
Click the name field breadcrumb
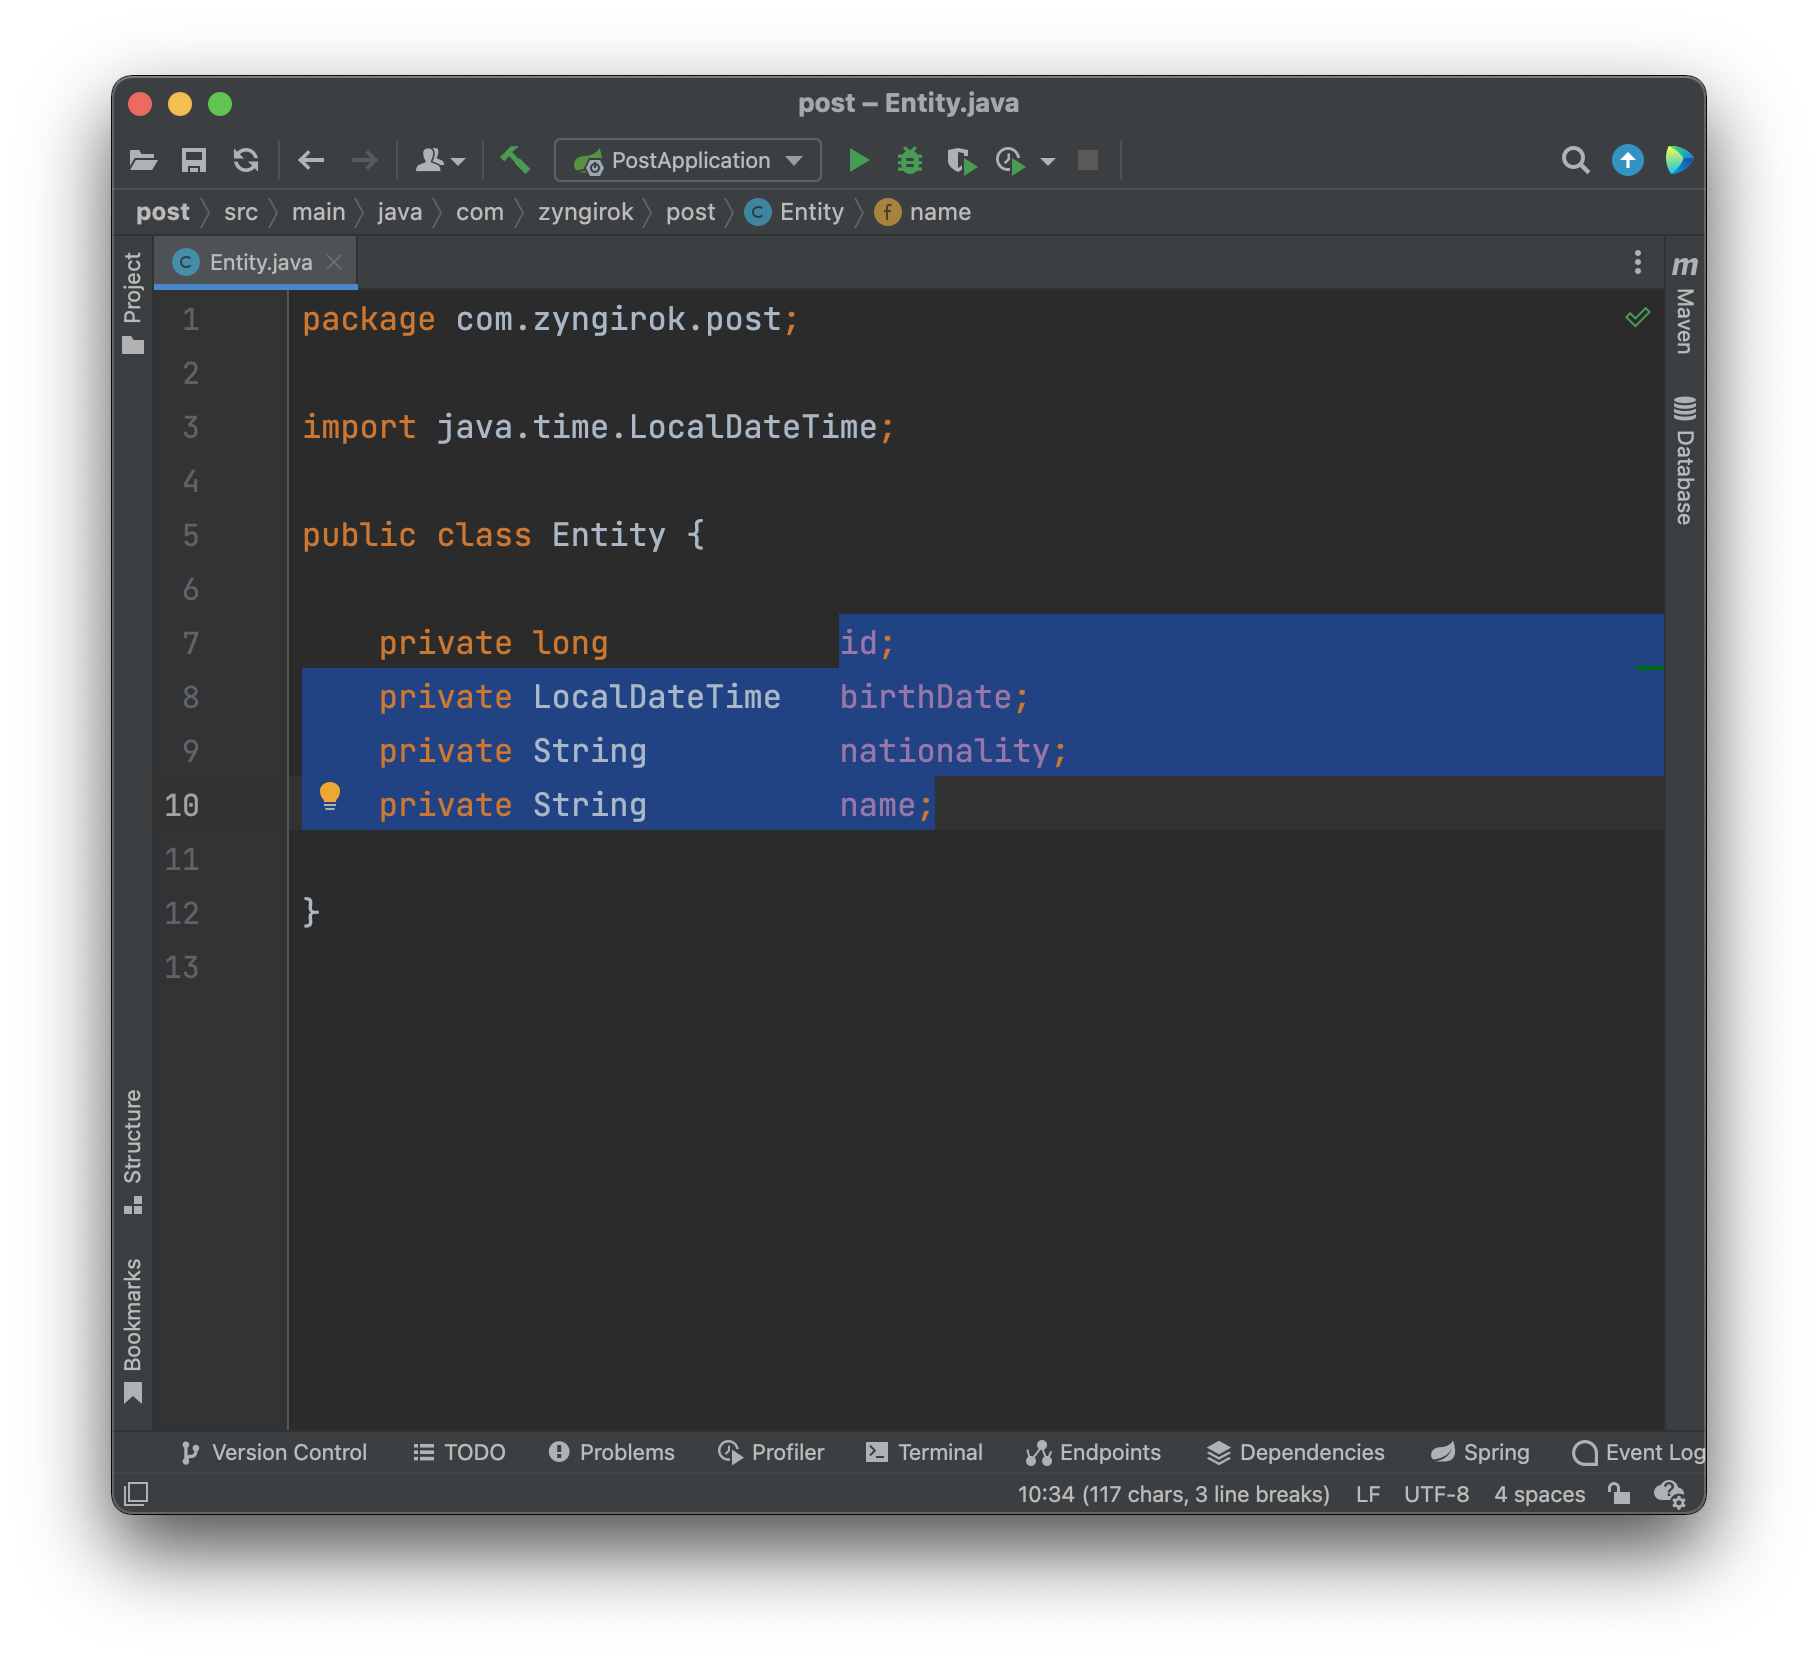click(923, 212)
